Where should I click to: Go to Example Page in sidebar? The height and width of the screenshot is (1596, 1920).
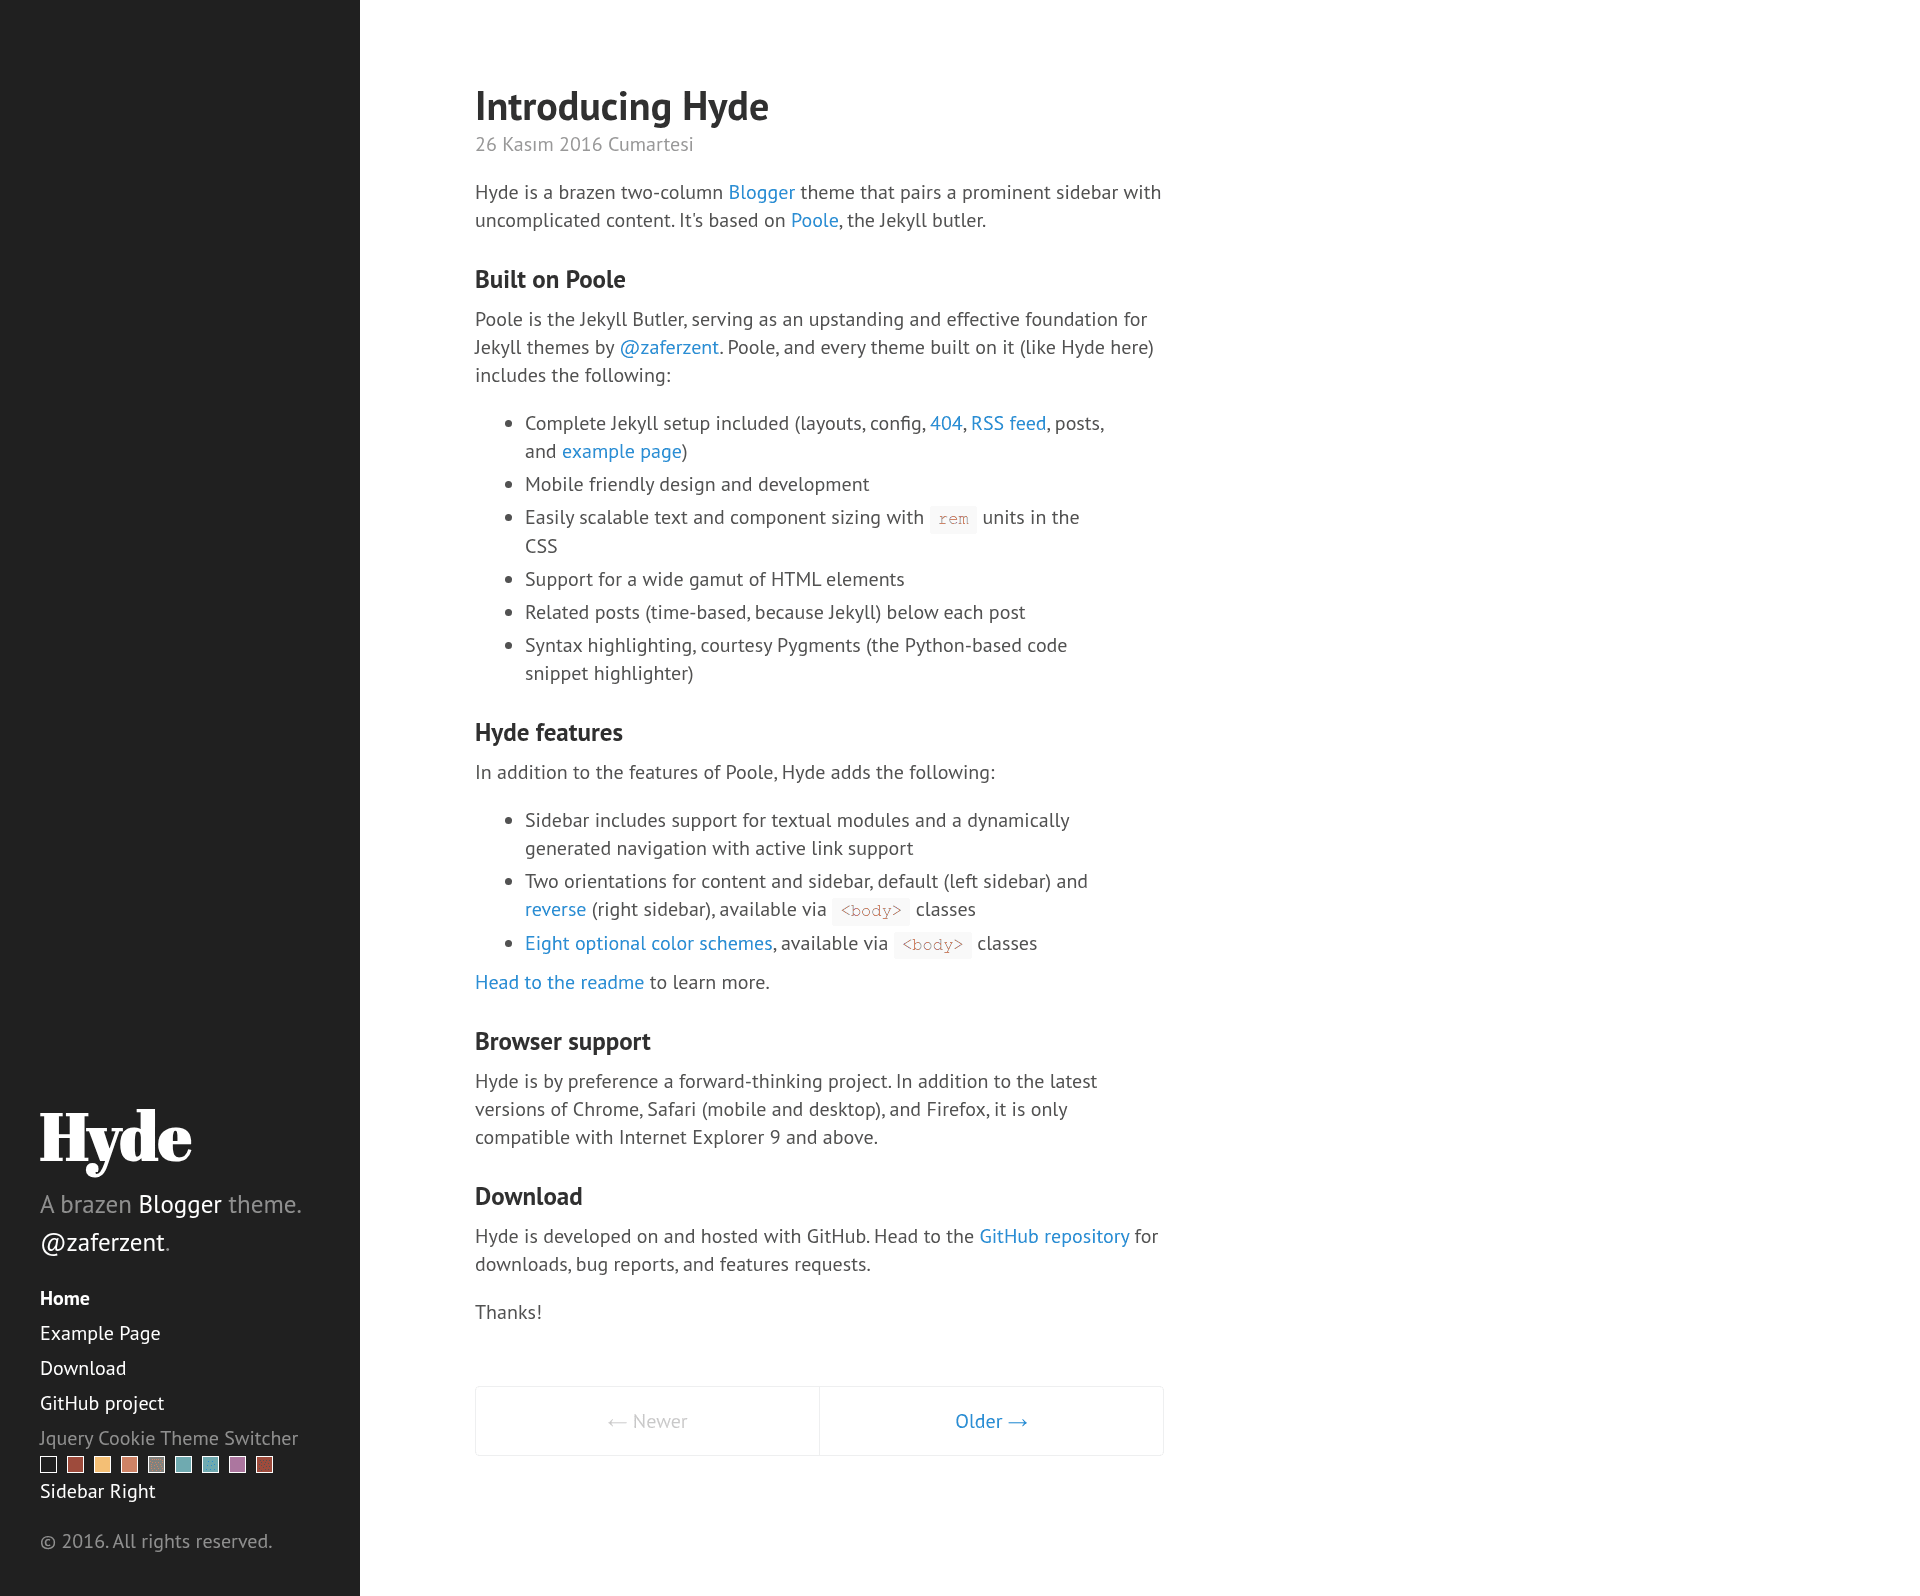coord(100,1333)
